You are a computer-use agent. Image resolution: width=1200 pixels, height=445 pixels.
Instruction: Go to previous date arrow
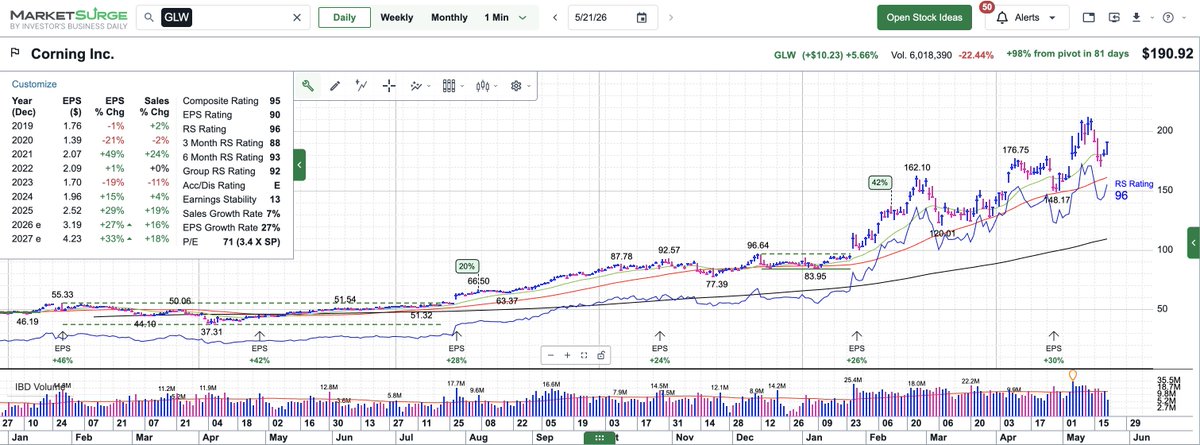point(555,18)
